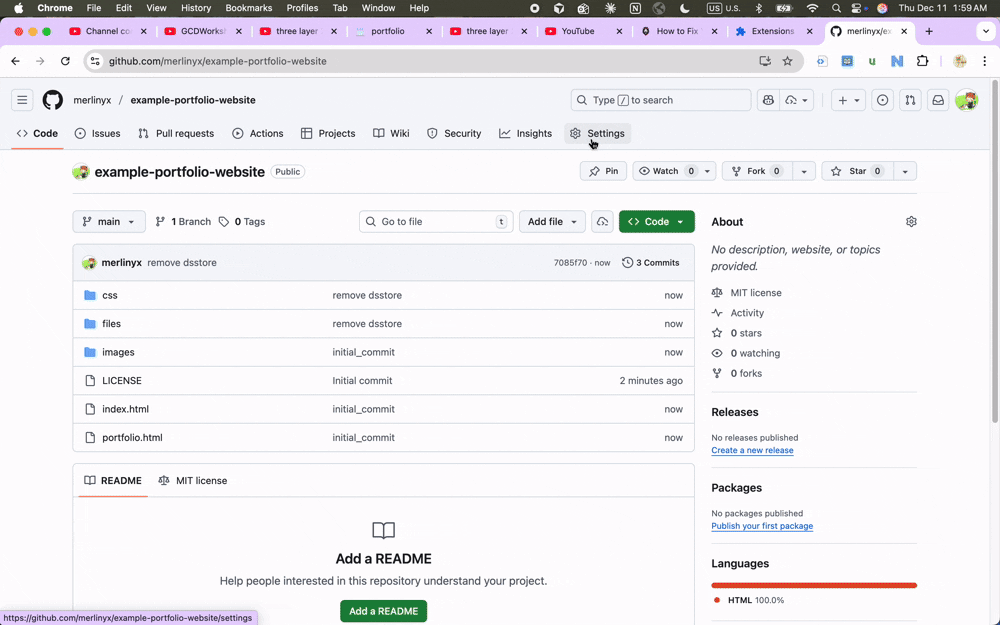This screenshot has height=625, width=1000.
Task: Open Chrome extensions puzzle icon
Action: click(922, 61)
